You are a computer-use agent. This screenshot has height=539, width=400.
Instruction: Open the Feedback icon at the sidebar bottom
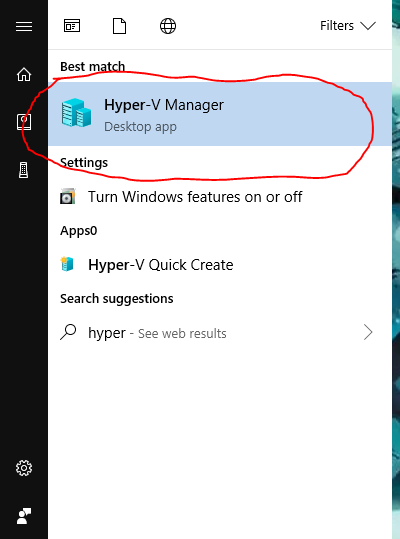pos(24,516)
